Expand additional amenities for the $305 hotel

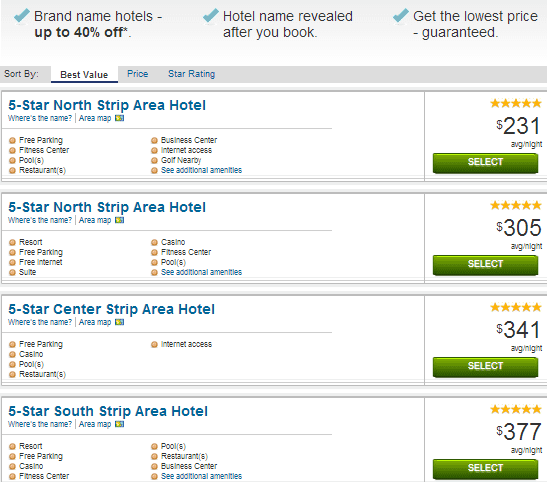(201, 272)
